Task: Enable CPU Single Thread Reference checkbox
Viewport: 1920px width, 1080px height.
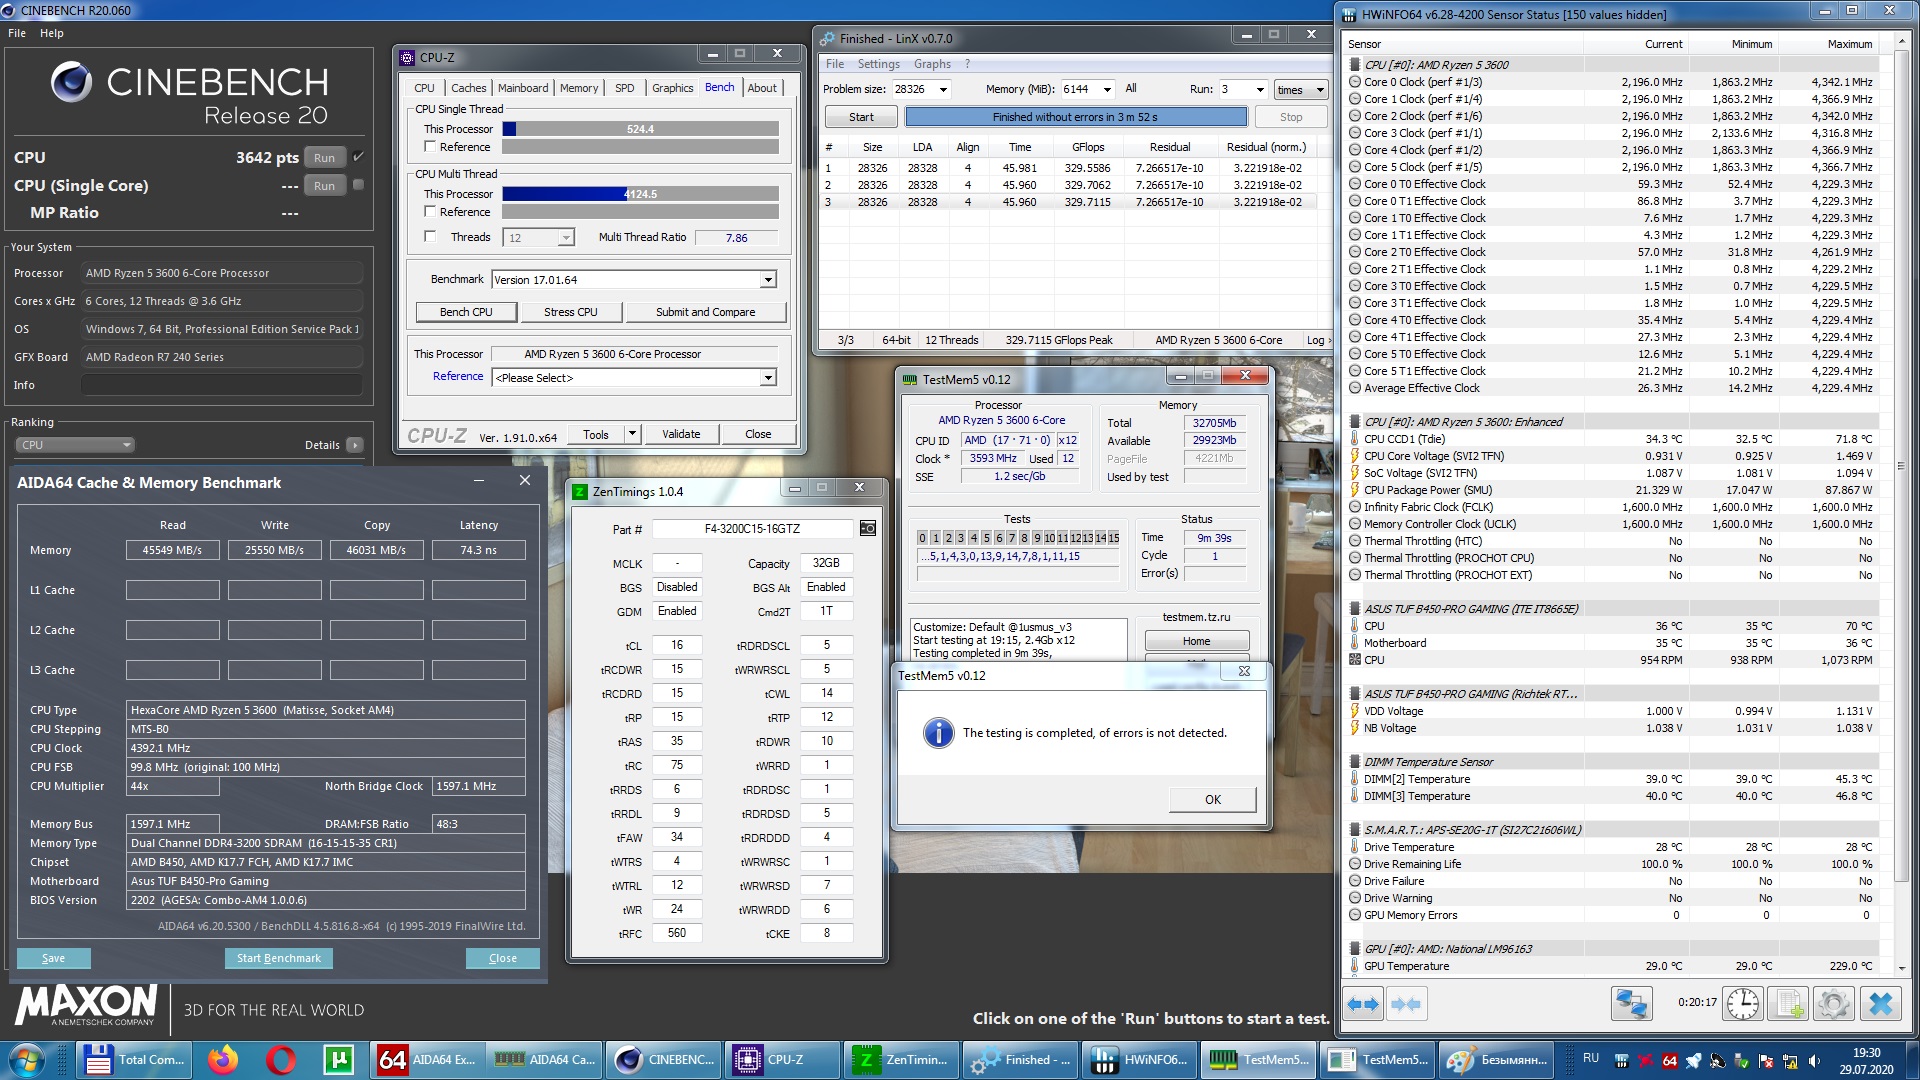Action: [430, 147]
